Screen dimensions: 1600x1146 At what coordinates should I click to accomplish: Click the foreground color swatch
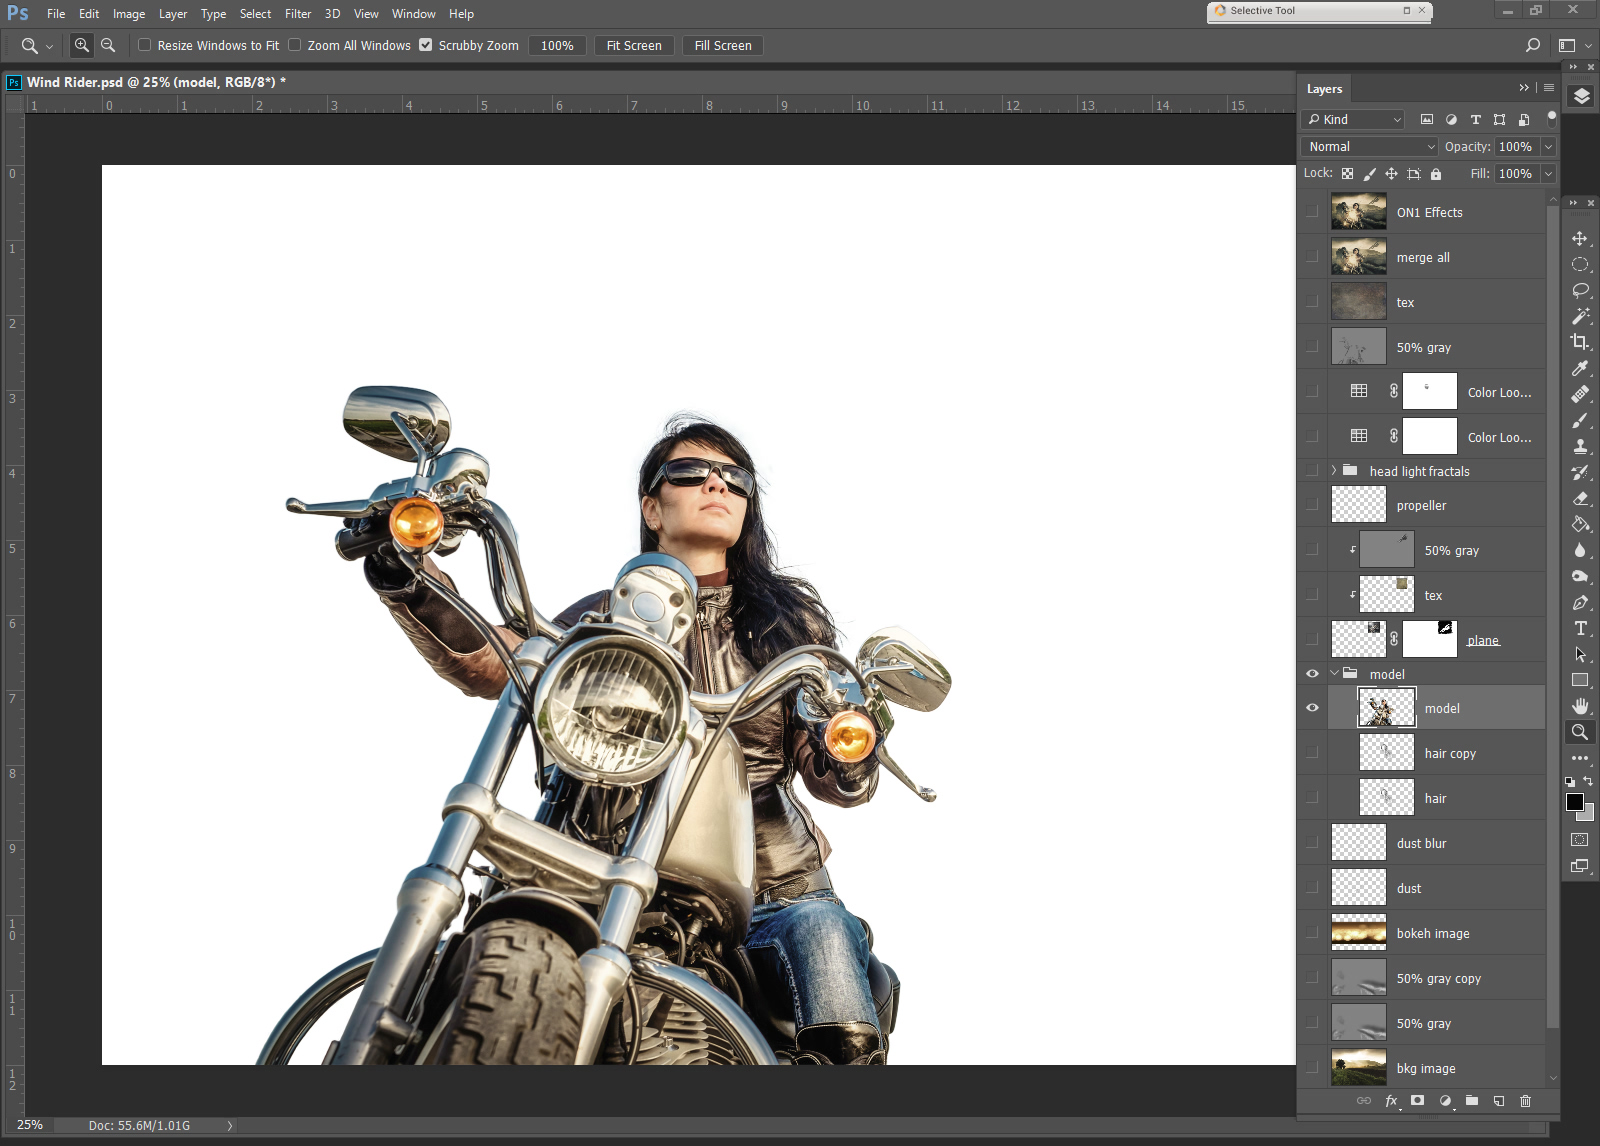click(x=1574, y=802)
